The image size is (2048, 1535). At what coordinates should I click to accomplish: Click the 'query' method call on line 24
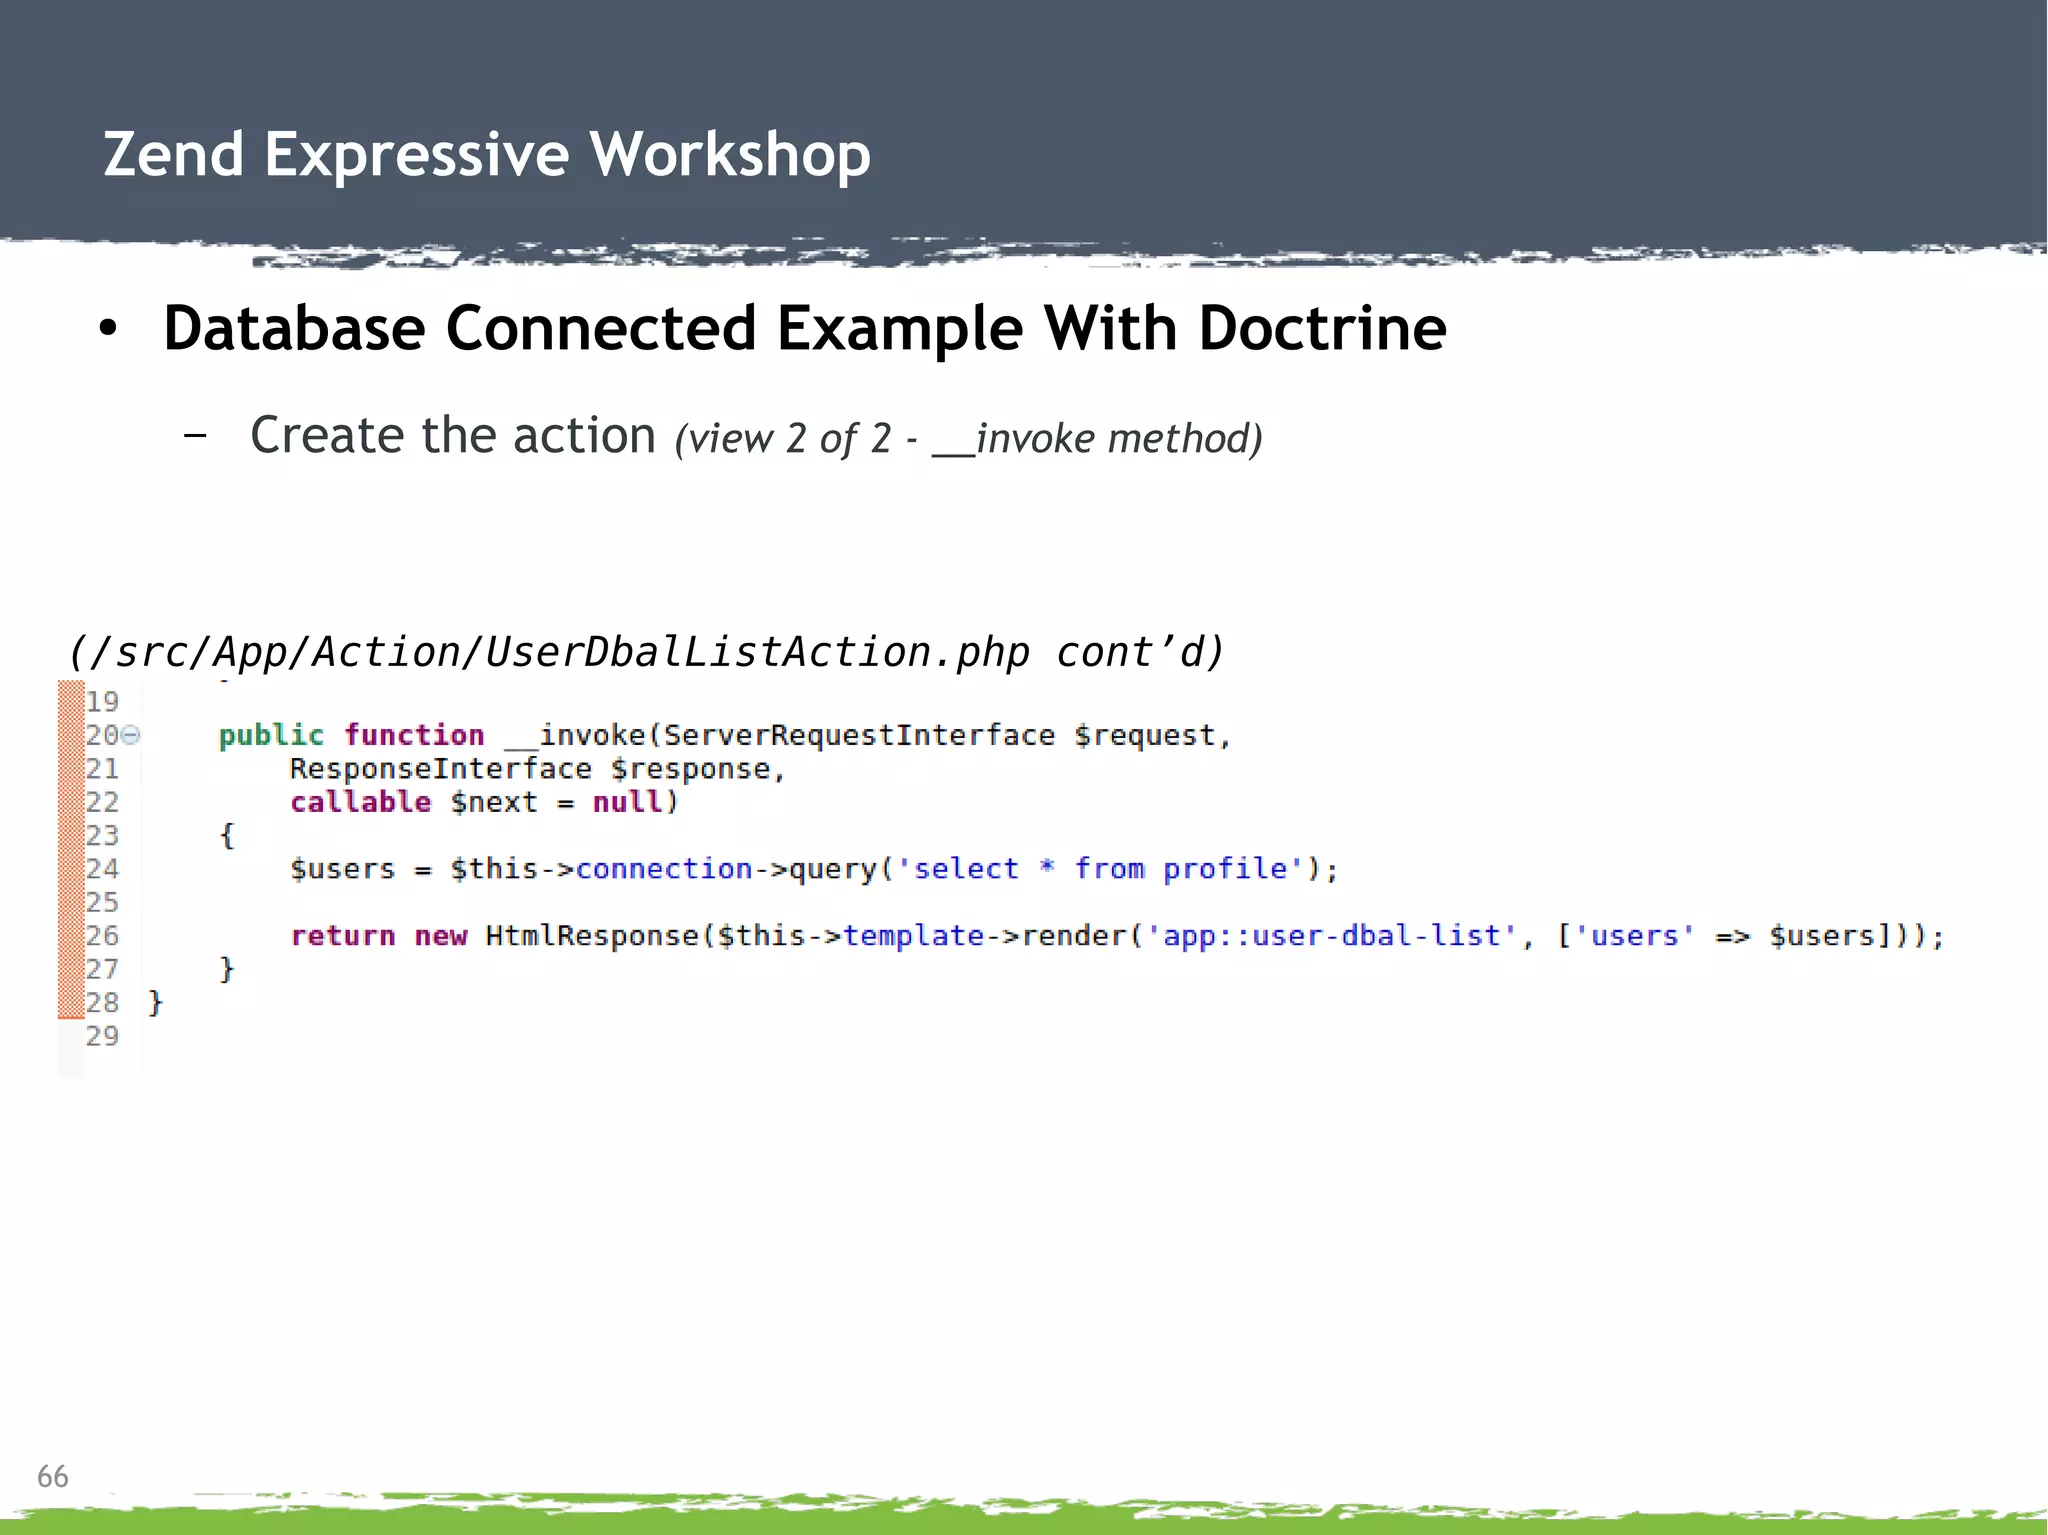(x=833, y=870)
